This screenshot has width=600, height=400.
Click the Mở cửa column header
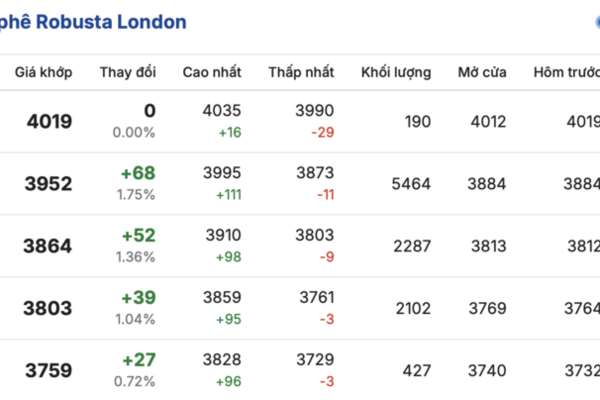tap(482, 72)
